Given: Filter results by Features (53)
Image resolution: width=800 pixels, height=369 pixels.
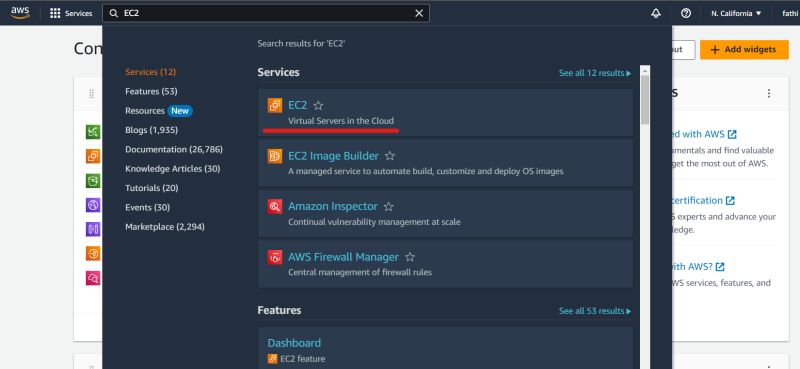Looking at the screenshot, I should click(x=151, y=91).
